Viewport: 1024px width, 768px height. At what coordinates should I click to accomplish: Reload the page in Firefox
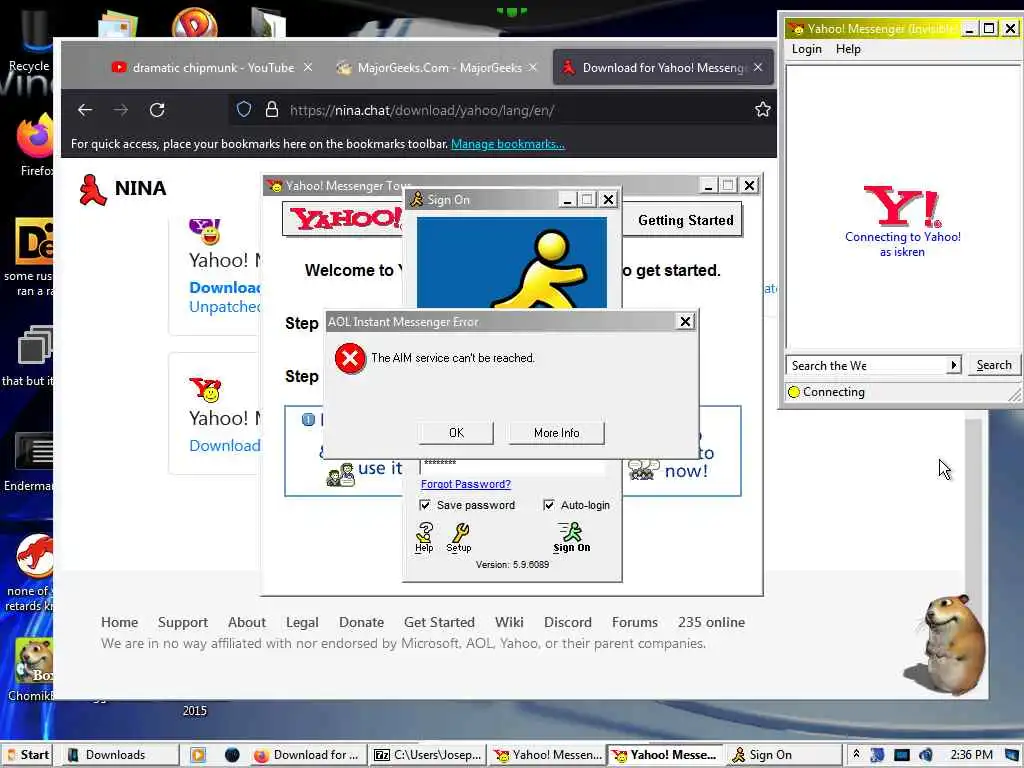click(157, 110)
